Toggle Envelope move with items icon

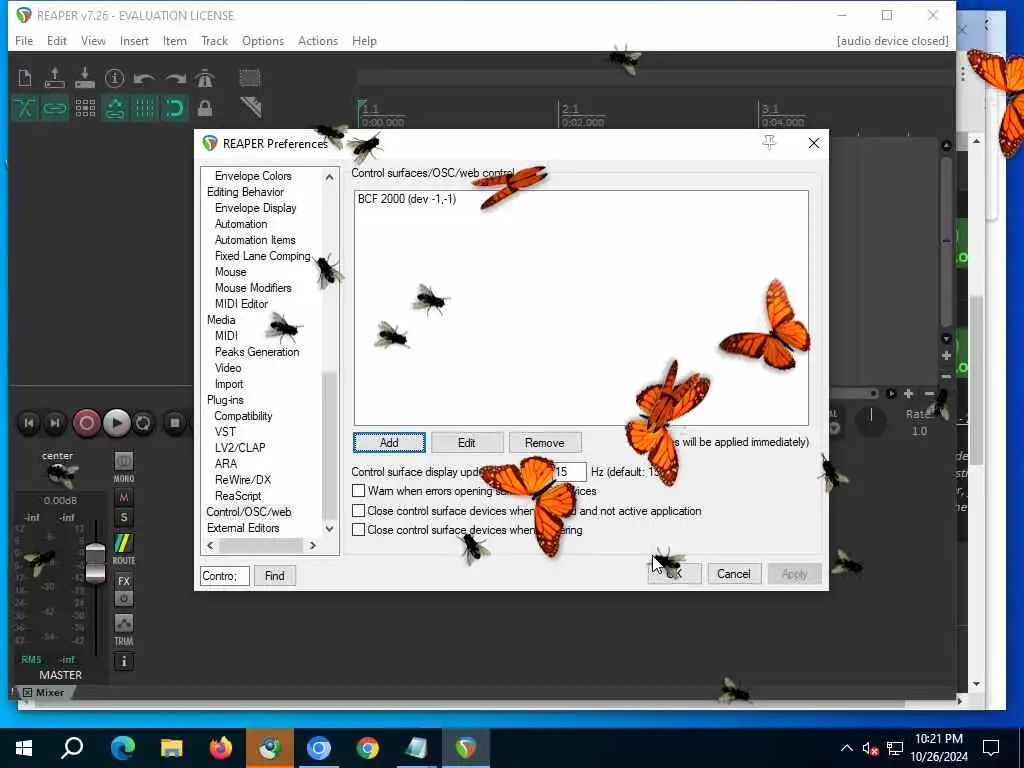[x=115, y=108]
